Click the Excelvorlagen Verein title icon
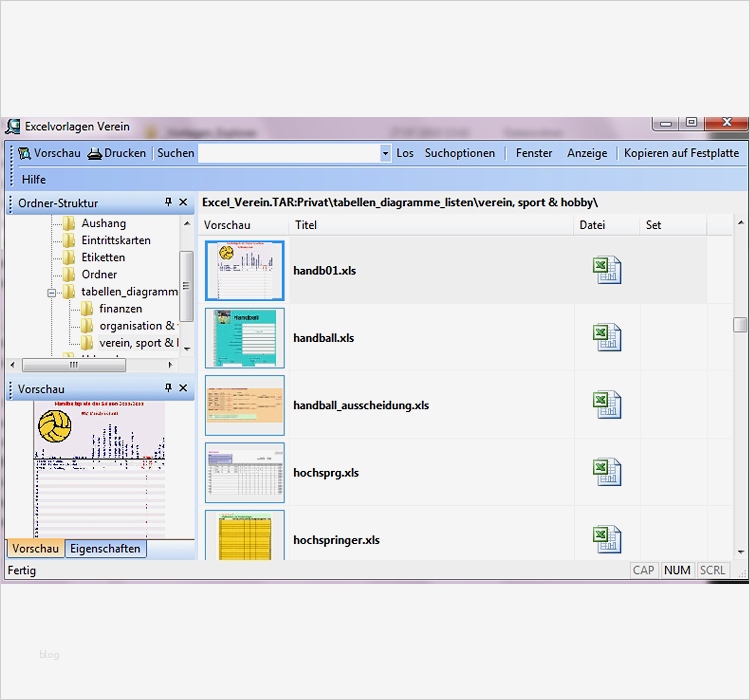Image resolution: width=750 pixels, height=700 pixels. pyautogui.click(x=13, y=127)
